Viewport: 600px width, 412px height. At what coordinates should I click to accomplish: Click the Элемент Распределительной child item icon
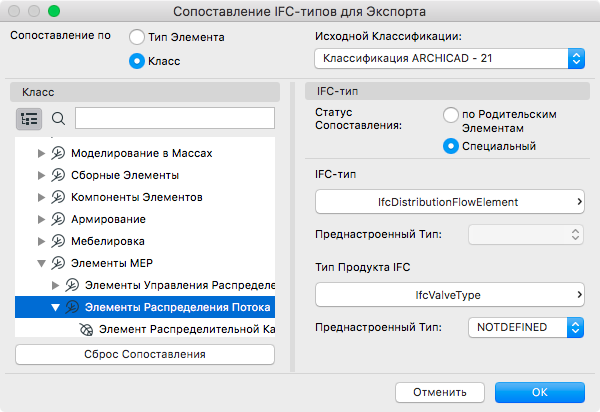[x=86, y=329]
